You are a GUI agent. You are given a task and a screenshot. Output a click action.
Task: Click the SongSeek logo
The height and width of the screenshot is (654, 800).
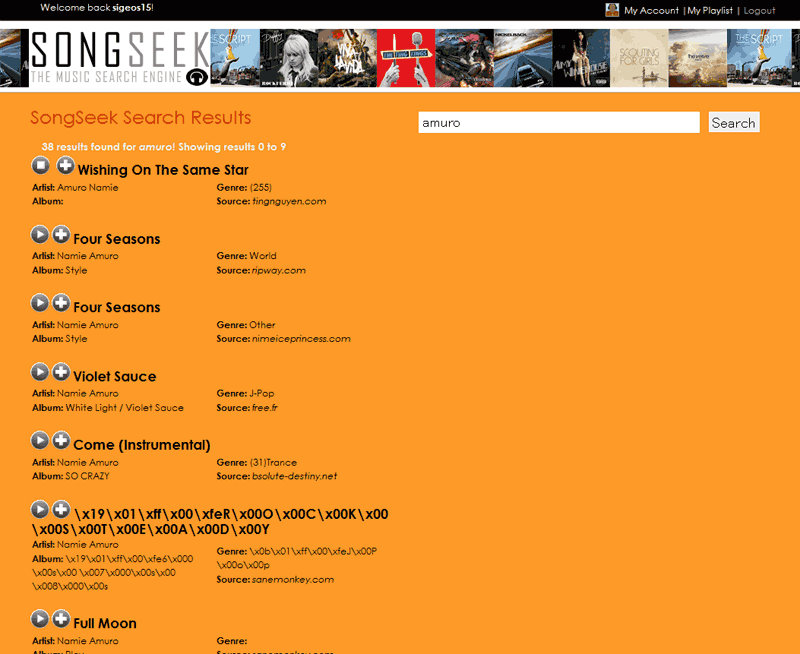pos(119,58)
